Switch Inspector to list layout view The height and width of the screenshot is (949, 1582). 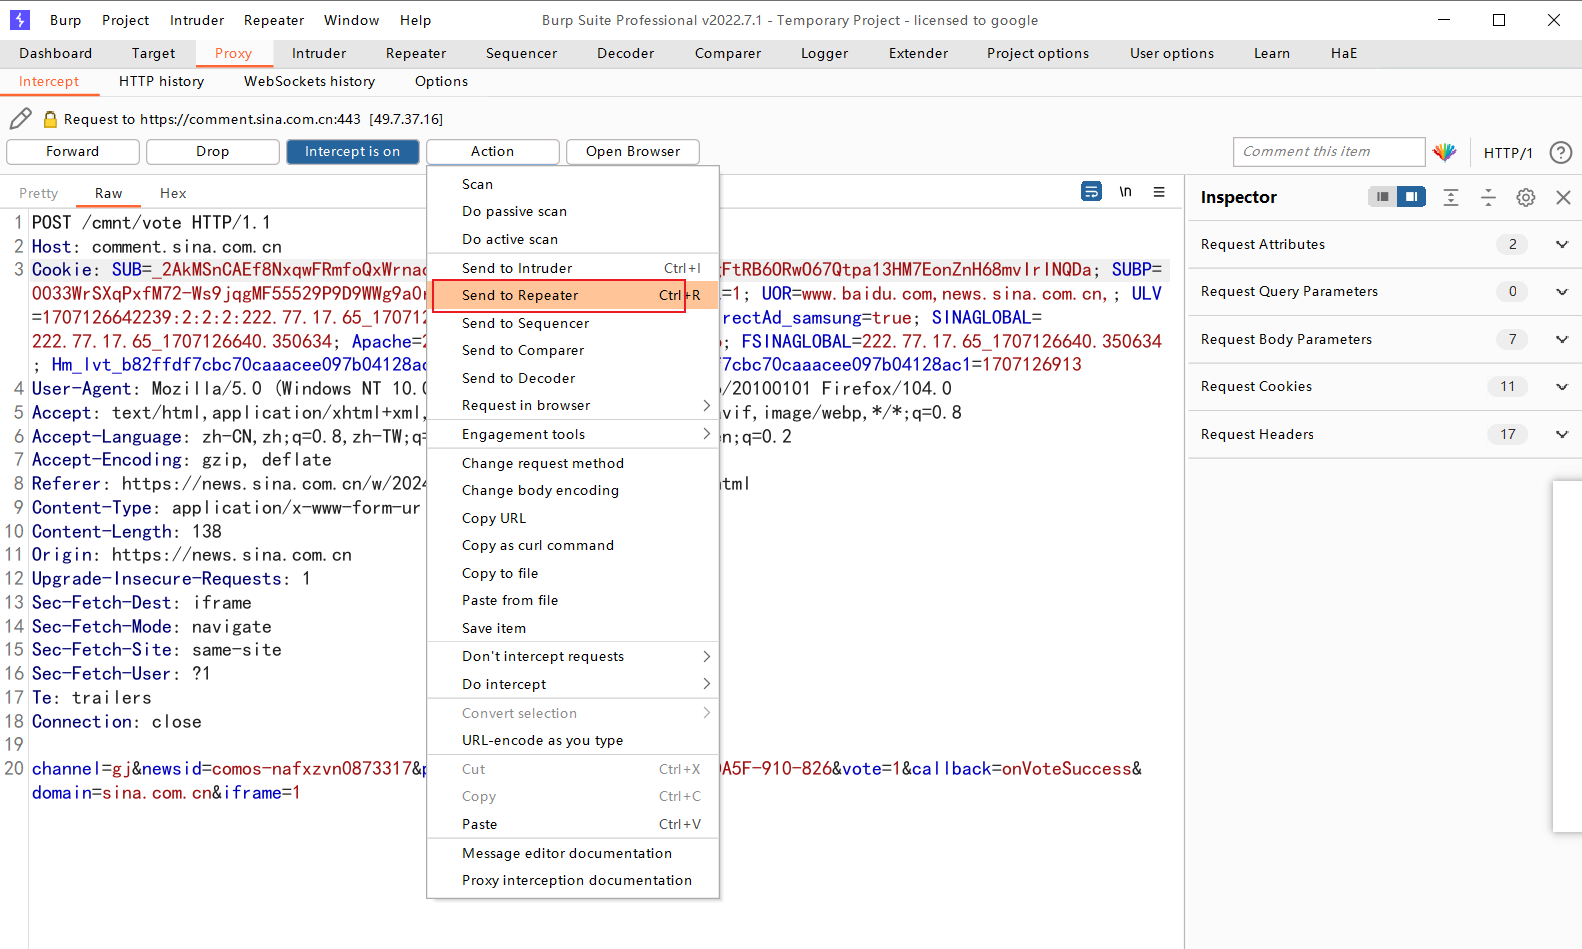tap(1382, 197)
